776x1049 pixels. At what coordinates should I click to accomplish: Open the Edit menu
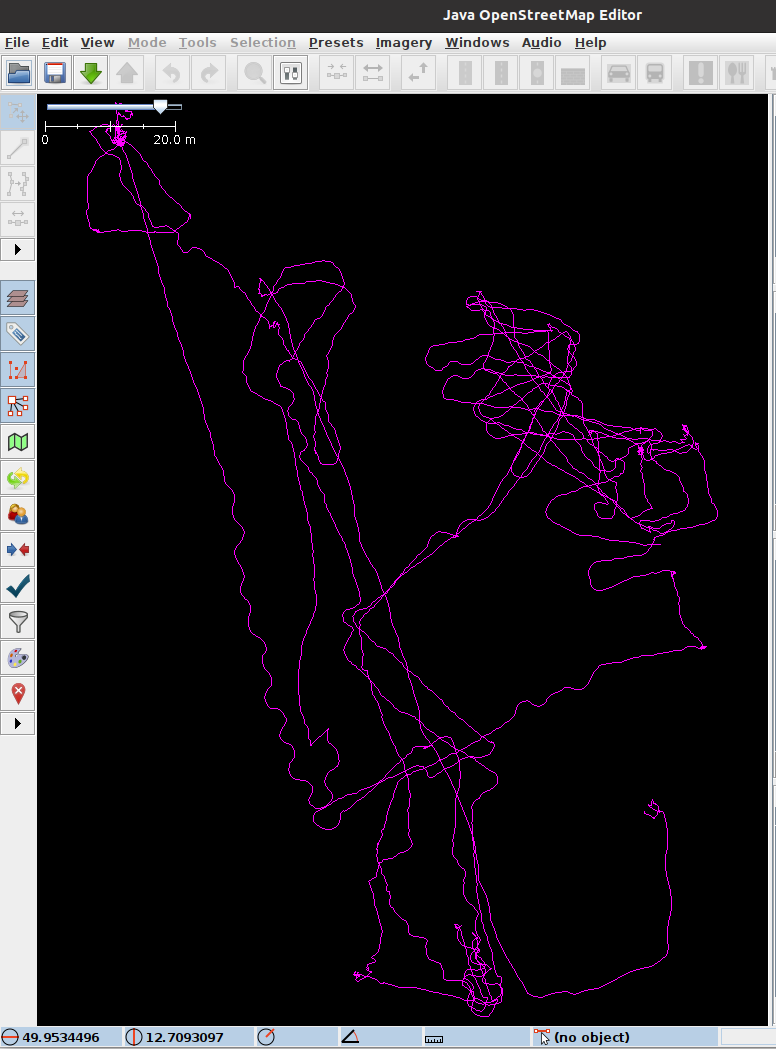(x=55, y=42)
